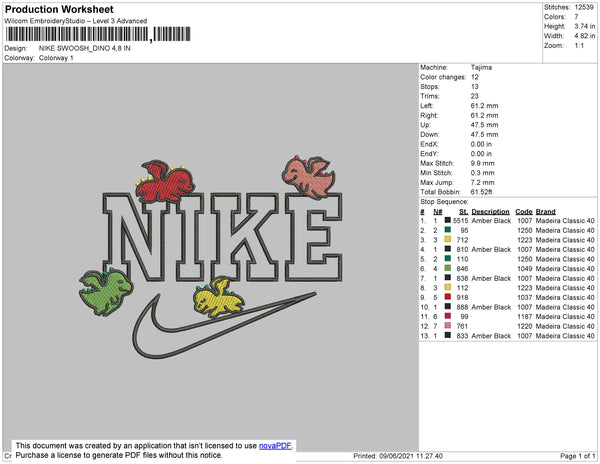Click stitch count '5515' in stop 1
Viewport: 600px width, 464px height.
460,221
